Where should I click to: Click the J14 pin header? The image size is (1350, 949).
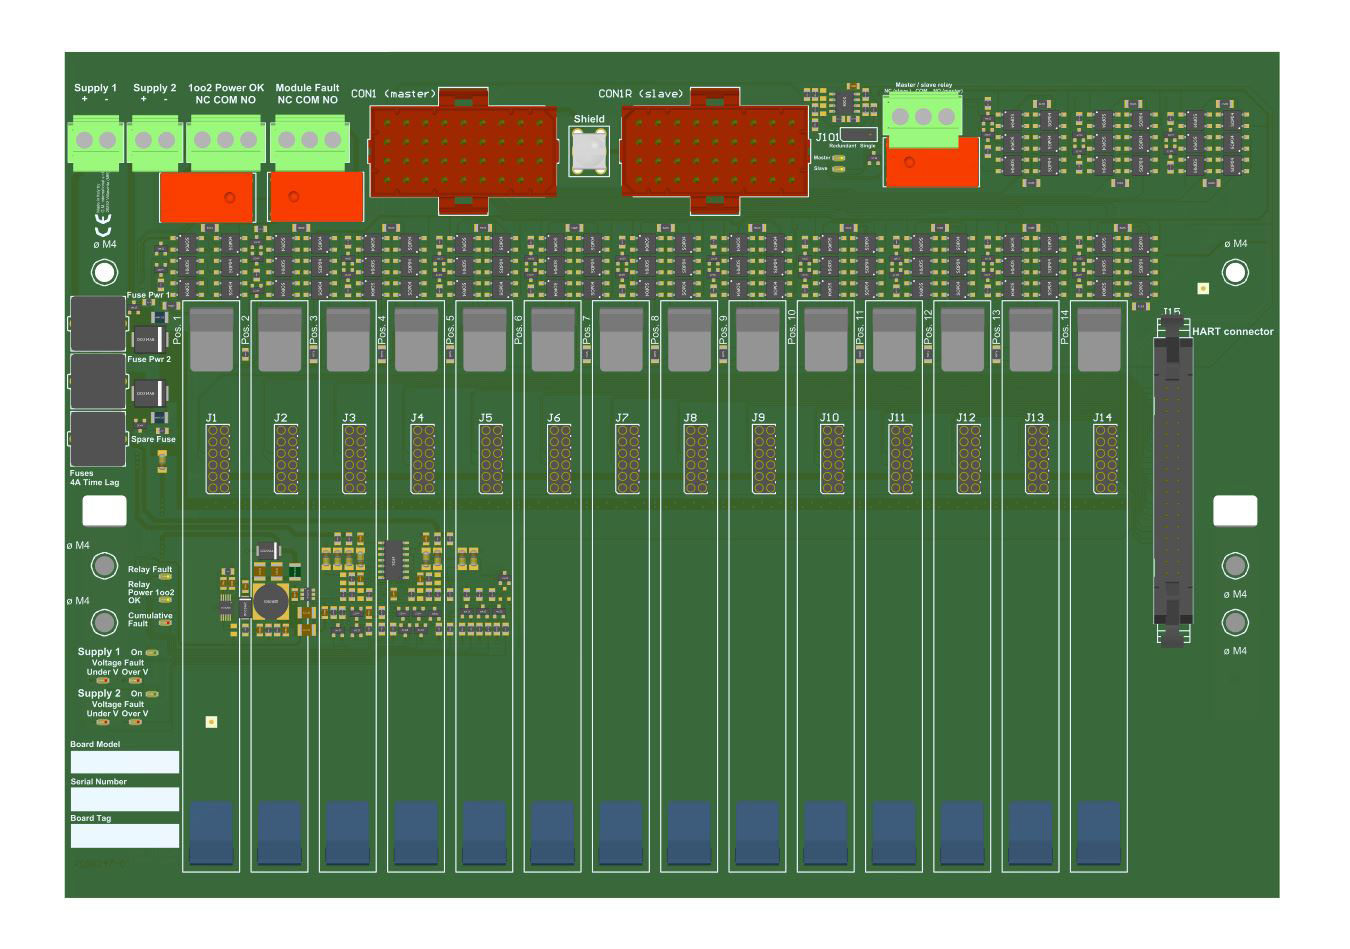click(x=1104, y=458)
